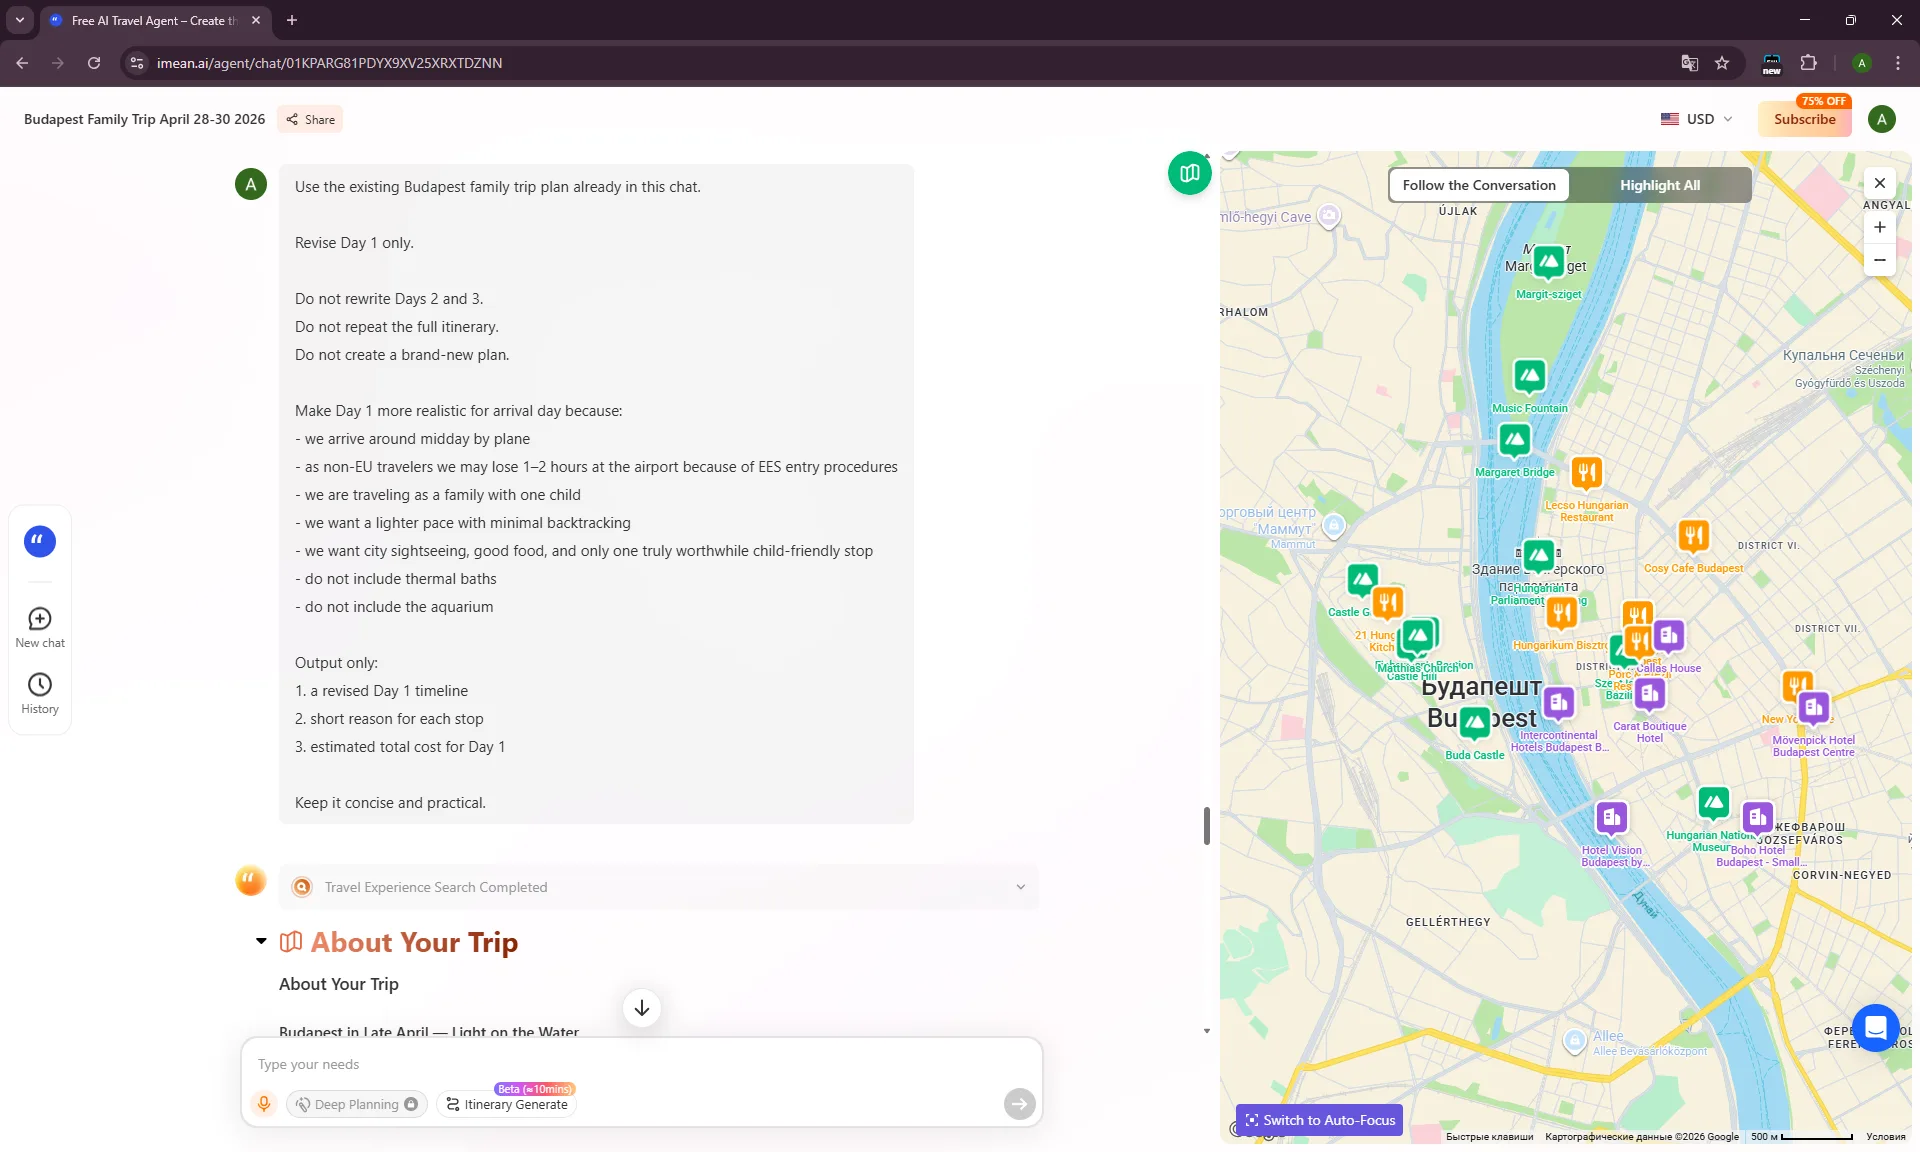Jump to latest message with down arrow
Viewport: 1920px width, 1152px height.
[x=642, y=1008]
